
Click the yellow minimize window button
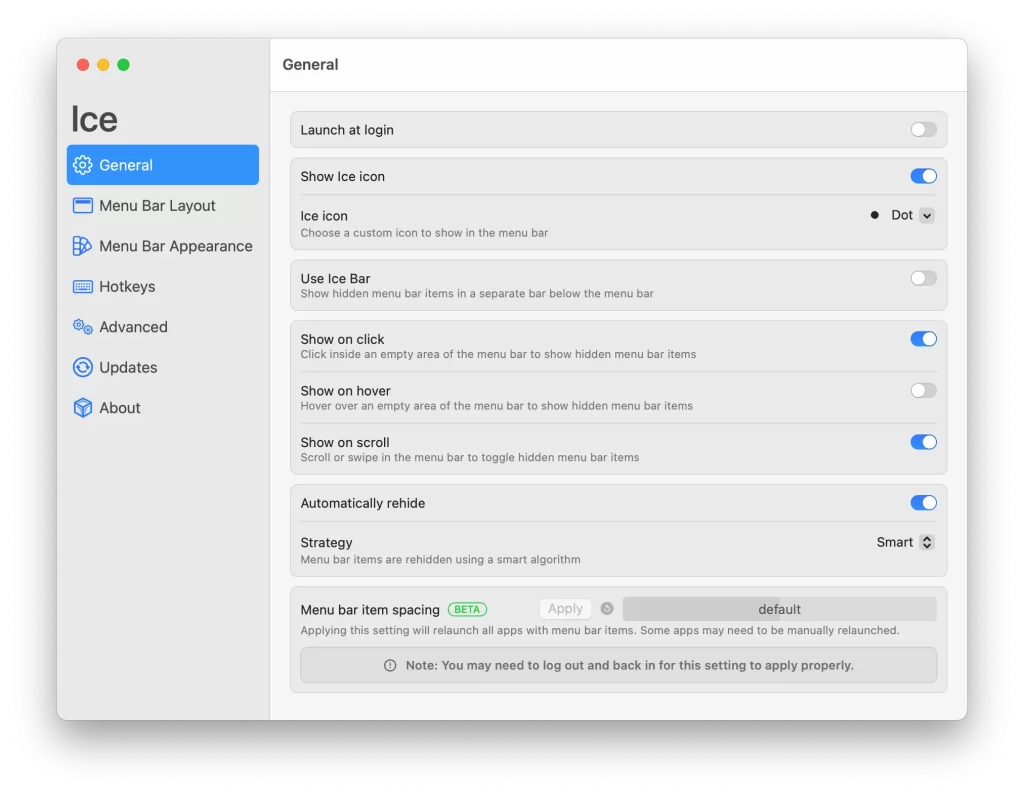(x=103, y=65)
